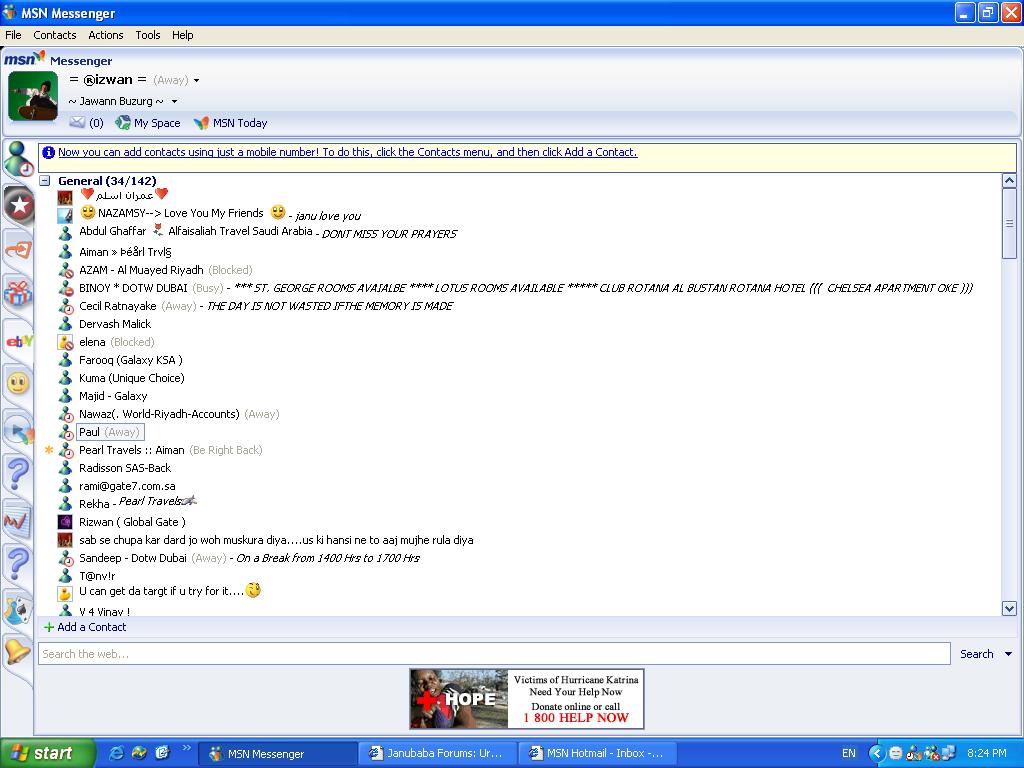
Task: Open the status dropdown arrow next to (Away)
Action: click(196, 80)
